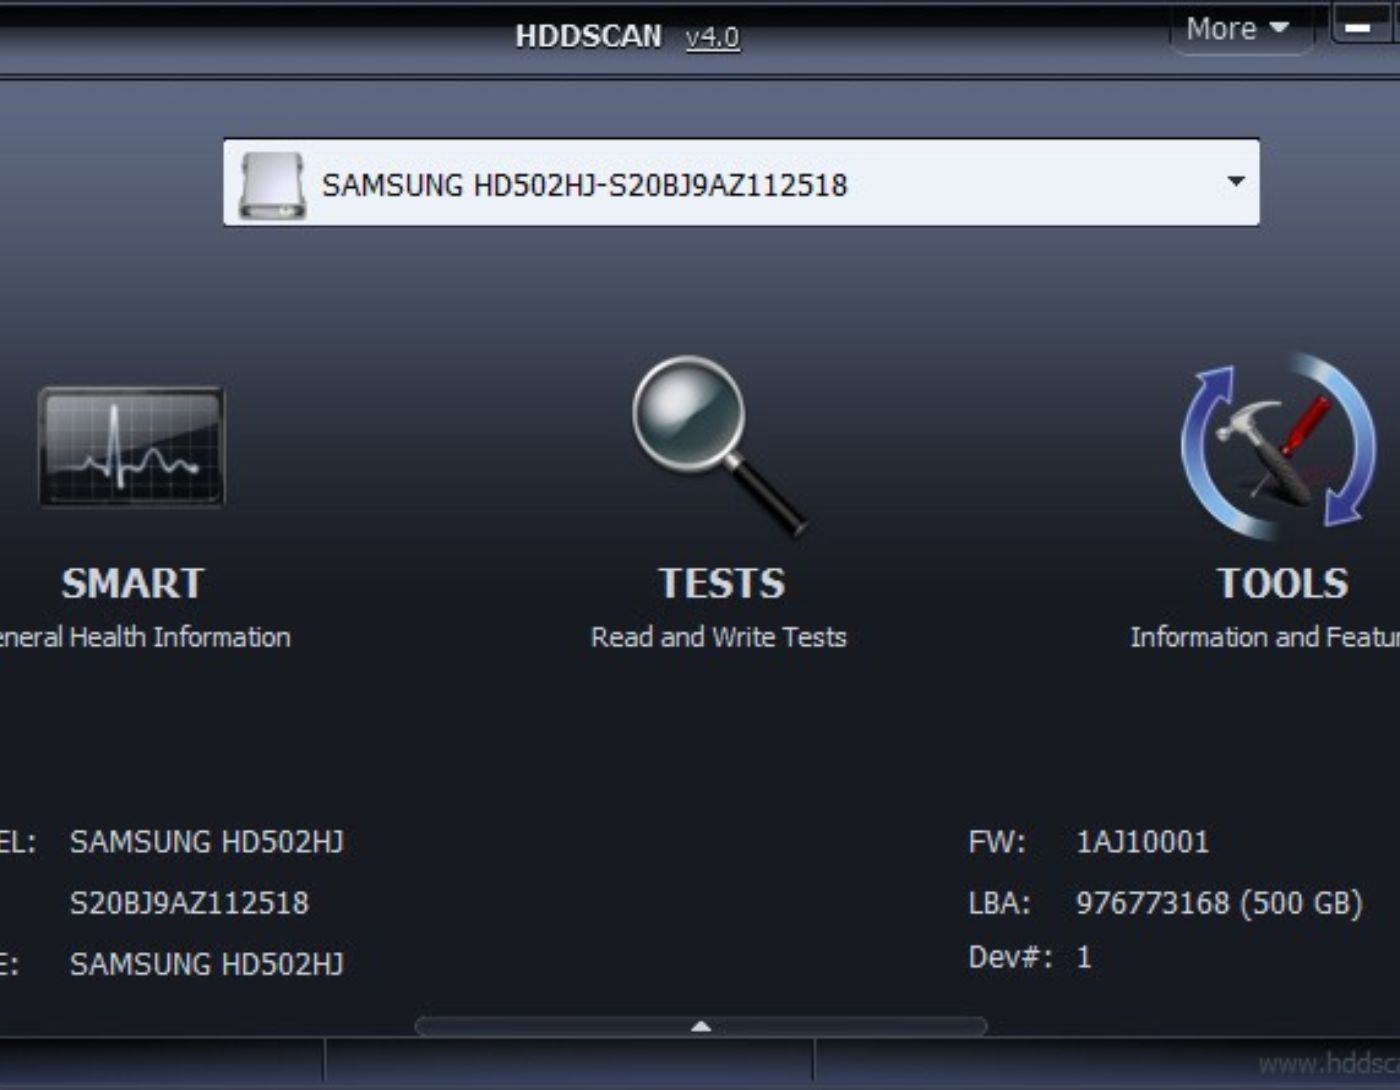Click the v4.0 version link

(x=713, y=37)
